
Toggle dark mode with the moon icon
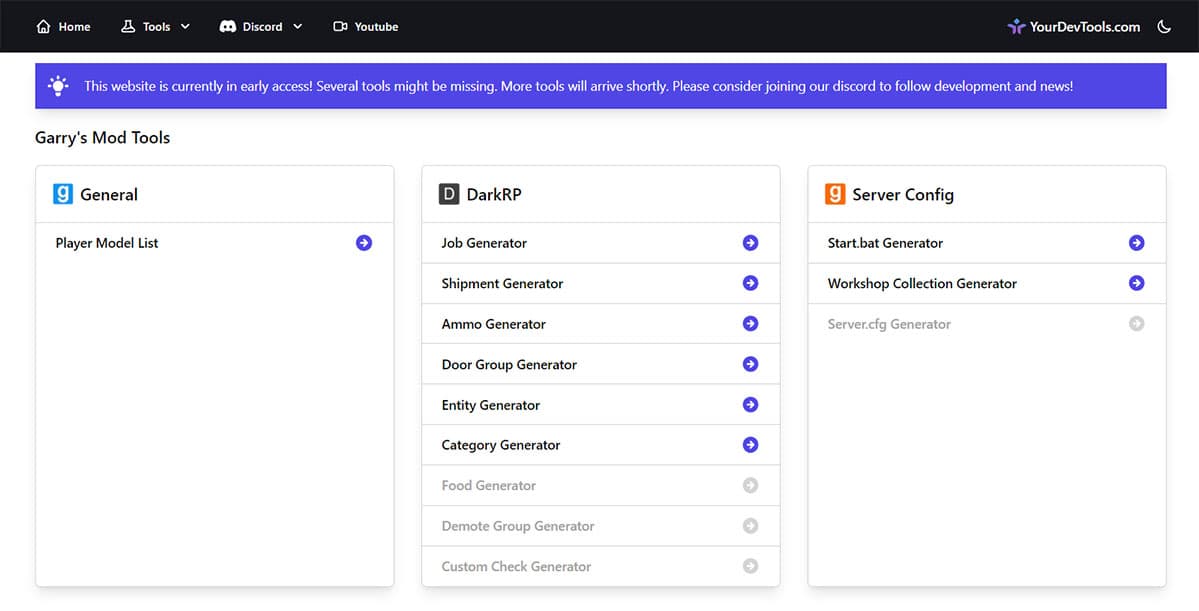pyautogui.click(x=1164, y=26)
